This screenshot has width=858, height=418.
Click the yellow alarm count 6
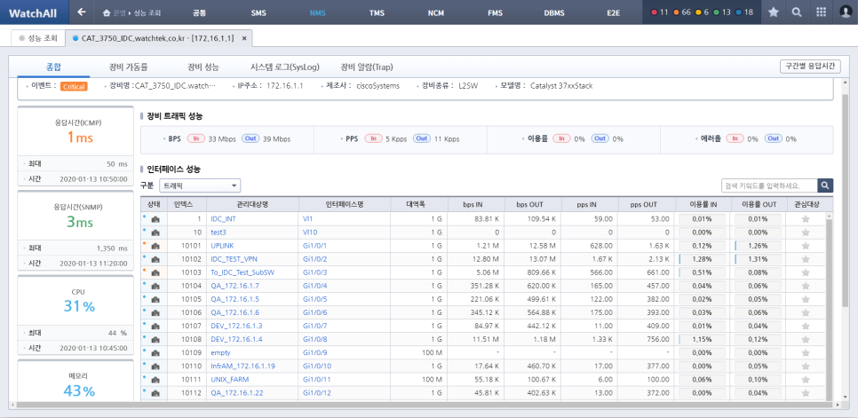(x=702, y=12)
